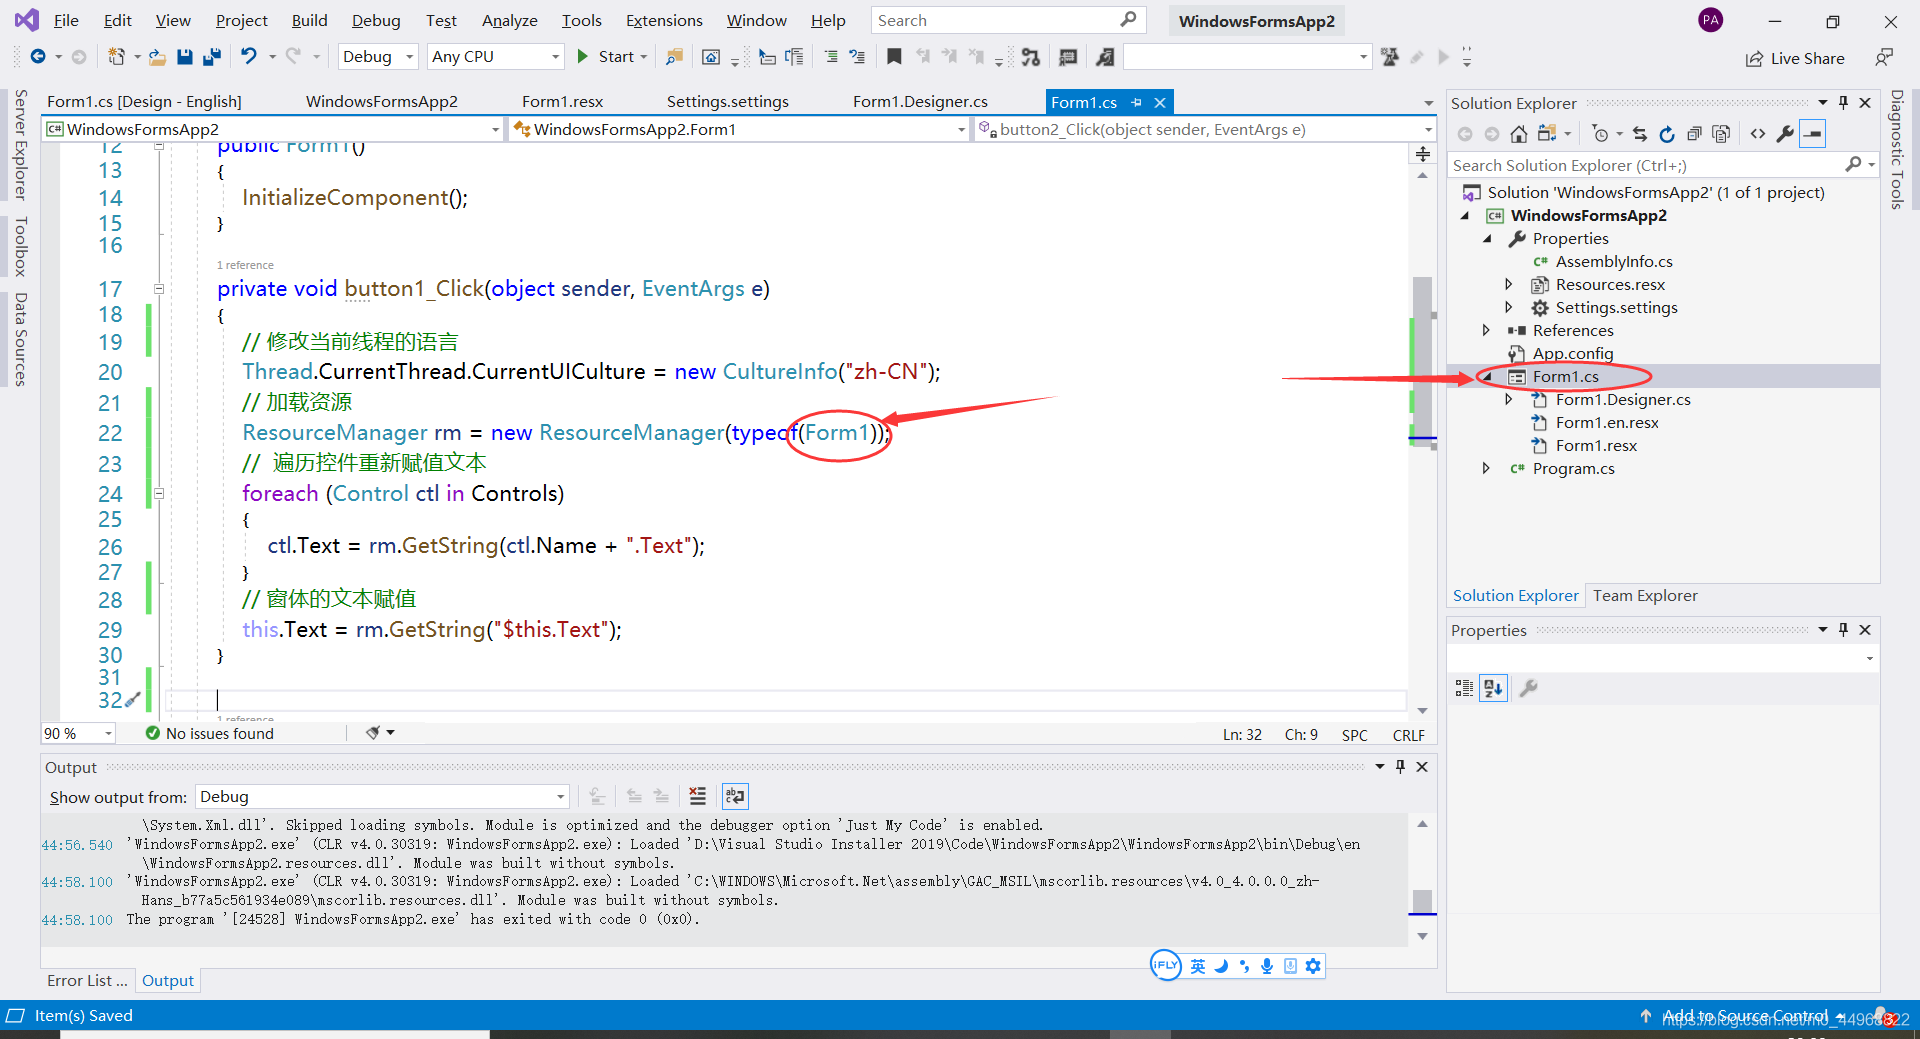Open the Build menu
This screenshot has width=1920, height=1039.
[x=308, y=20]
